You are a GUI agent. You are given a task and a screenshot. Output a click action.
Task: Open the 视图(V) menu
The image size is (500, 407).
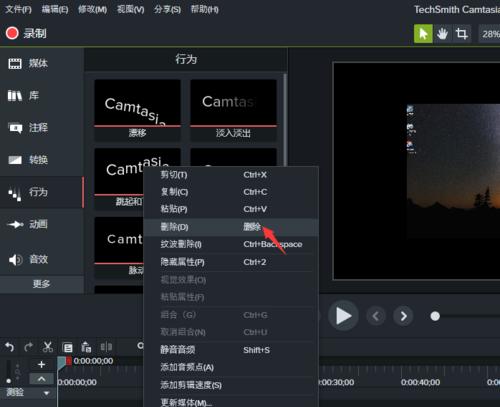130,9
